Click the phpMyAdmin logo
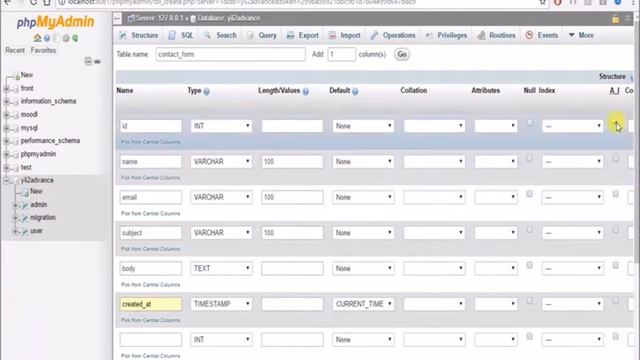 pyautogui.click(x=55, y=22)
